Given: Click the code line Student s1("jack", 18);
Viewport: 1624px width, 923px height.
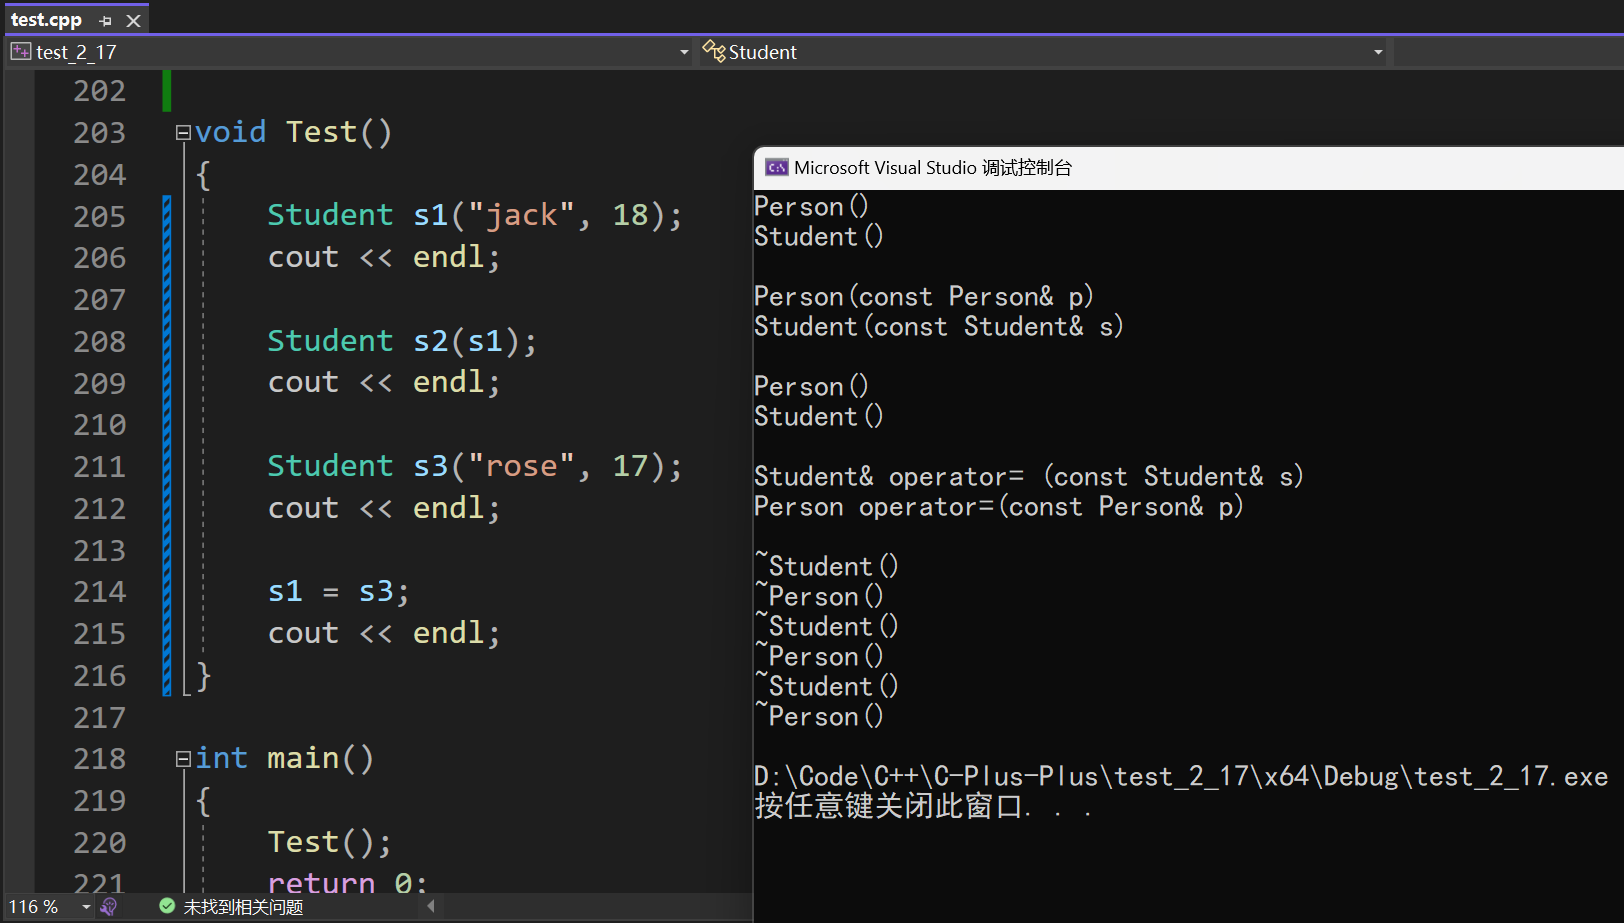Looking at the screenshot, I should (475, 215).
